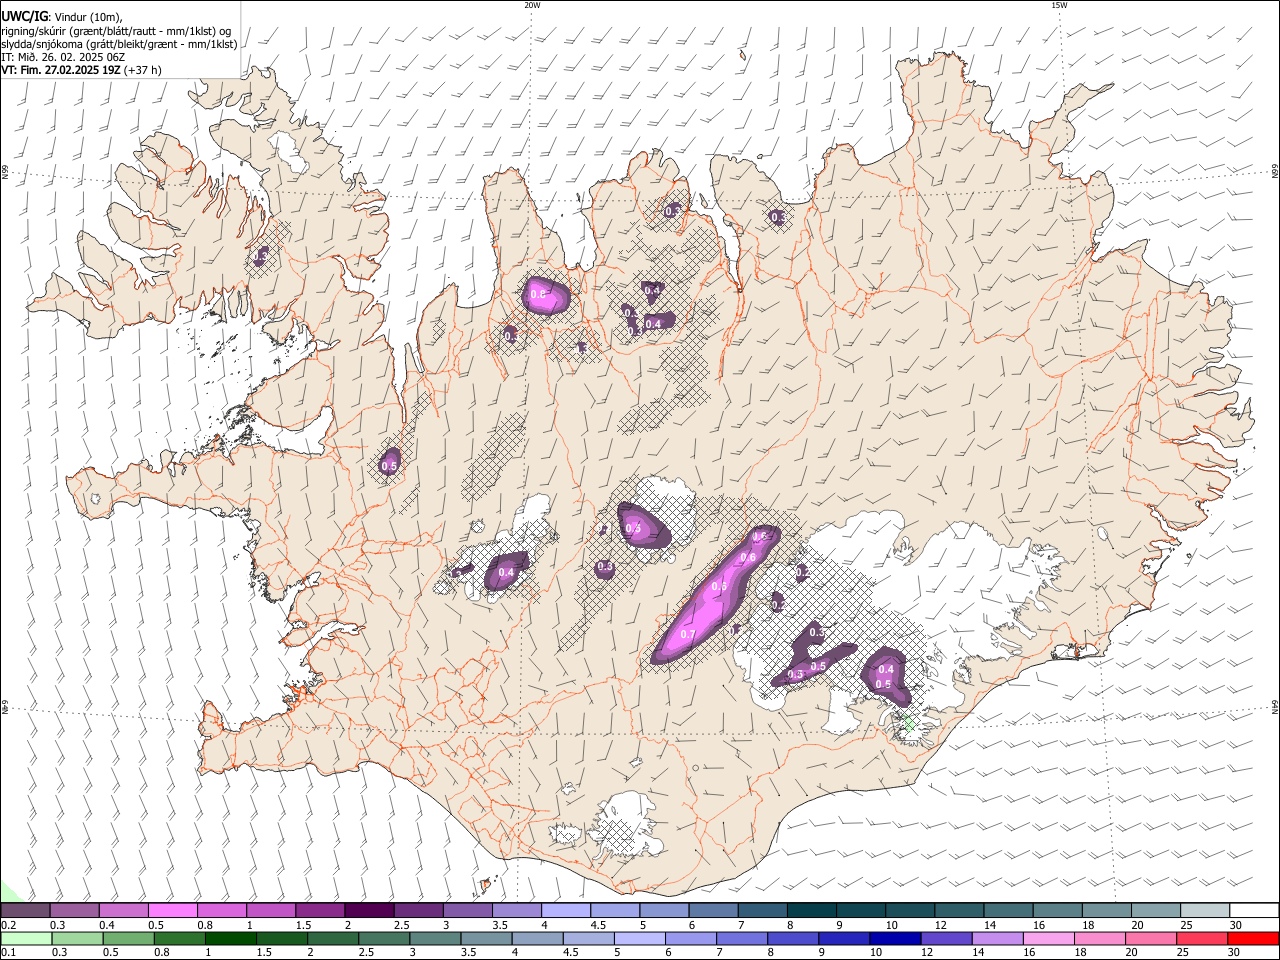This screenshot has width=1280, height=960.
Task: Click upper-row swatch between 6 and 7
Action: (x=712, y=910)
